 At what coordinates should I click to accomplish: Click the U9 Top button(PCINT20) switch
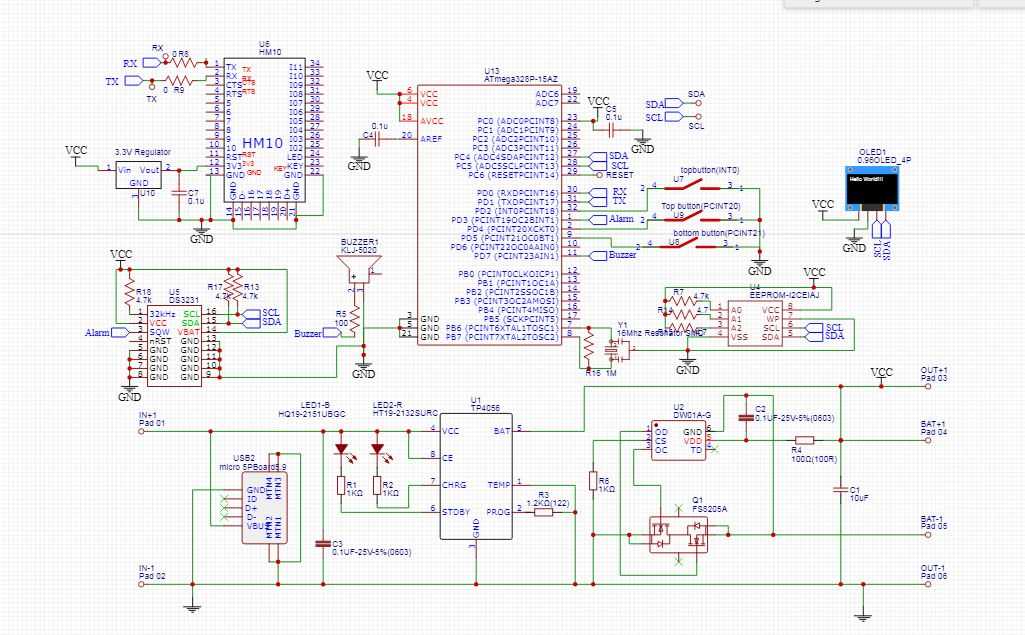tap(693, 218)
